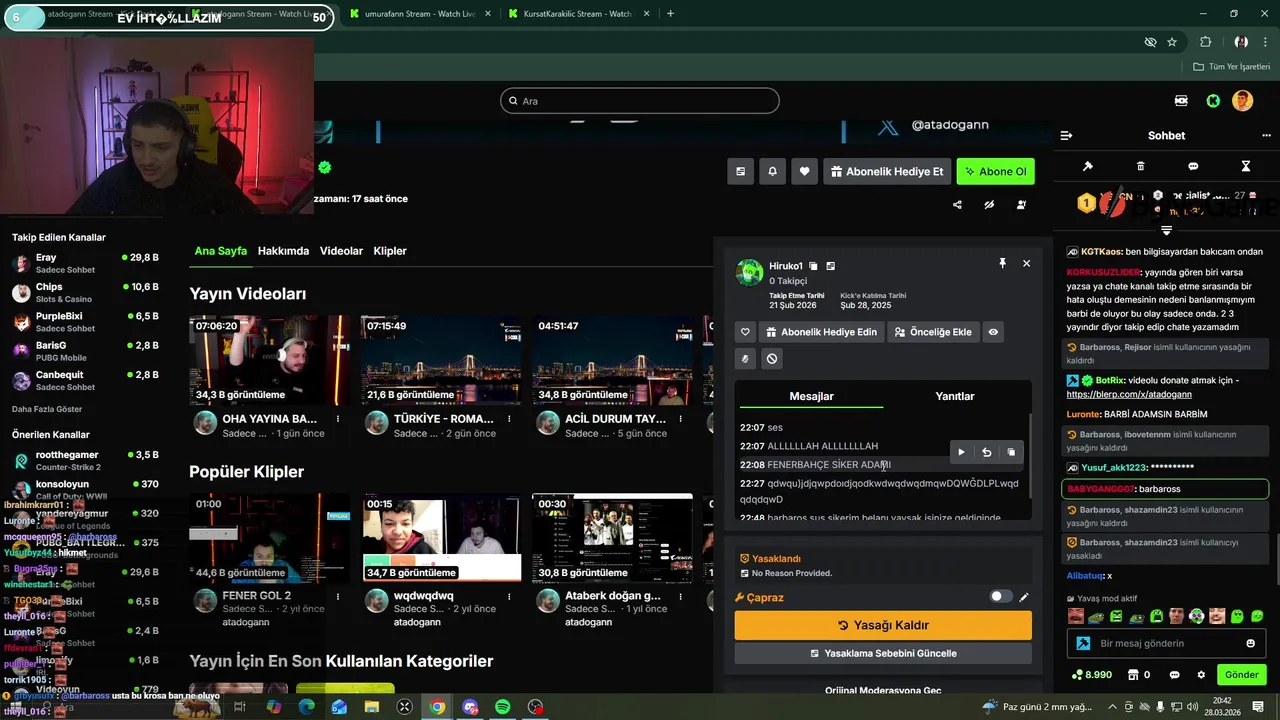Open Discord from the taskbar
The width and height of the screenshot is (1280, 720).
pyautogui.click(x=470, y=707)
